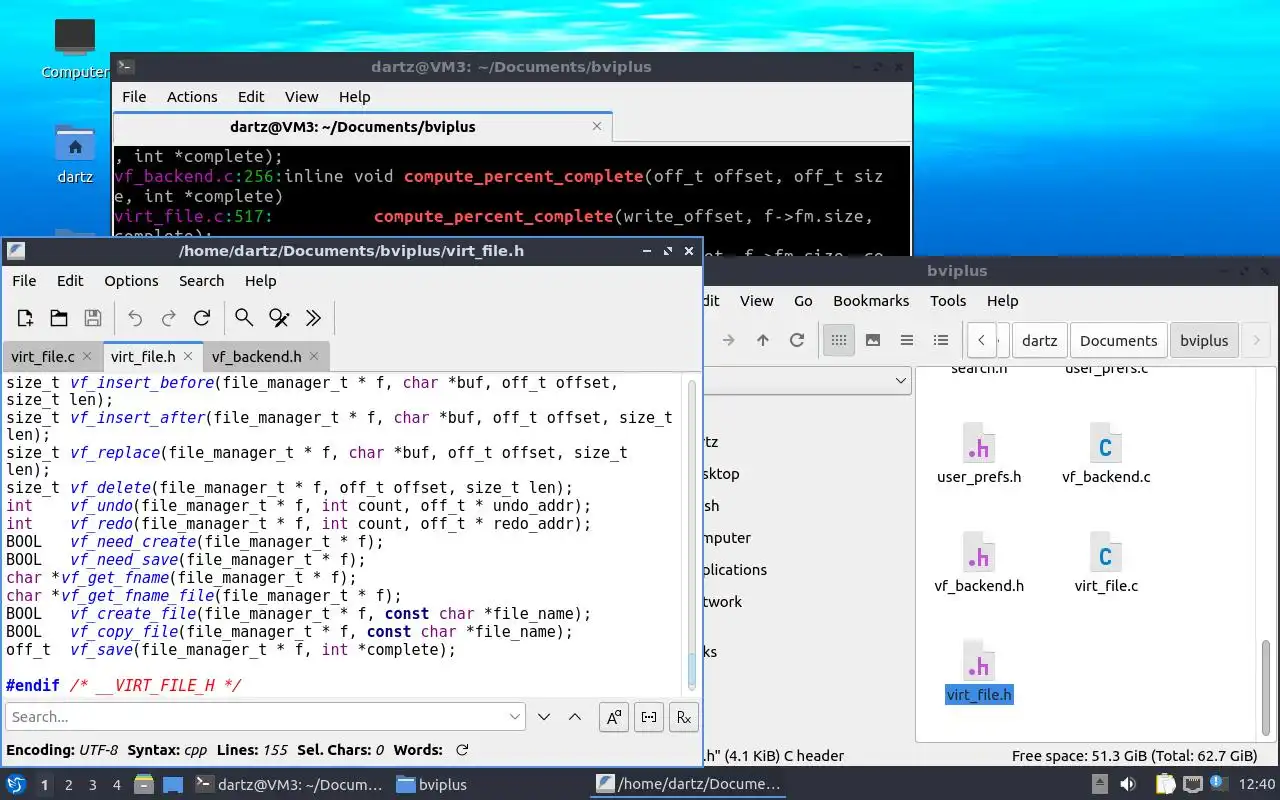1280x800 pixels.
Task: Open the dartz home folder desktop icon
Action: 75,155
